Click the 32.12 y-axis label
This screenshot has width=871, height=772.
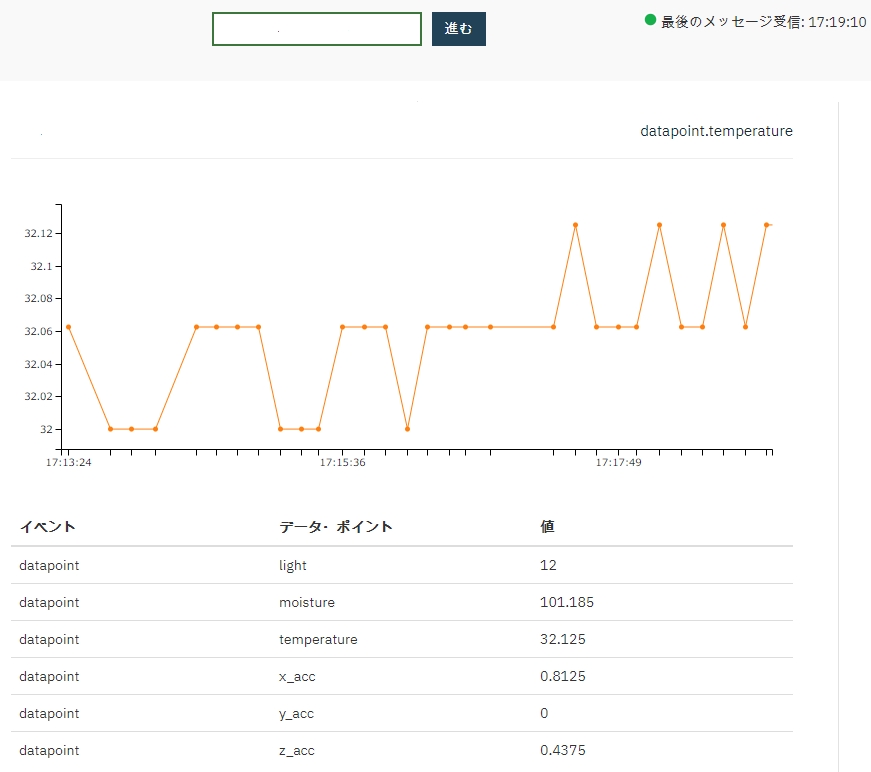tap(38, 233)
